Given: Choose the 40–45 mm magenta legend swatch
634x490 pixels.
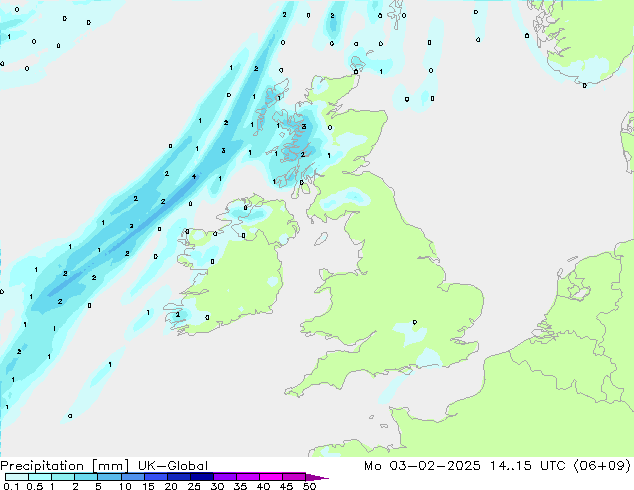Looking at the screenshot, I should point(271,477).
